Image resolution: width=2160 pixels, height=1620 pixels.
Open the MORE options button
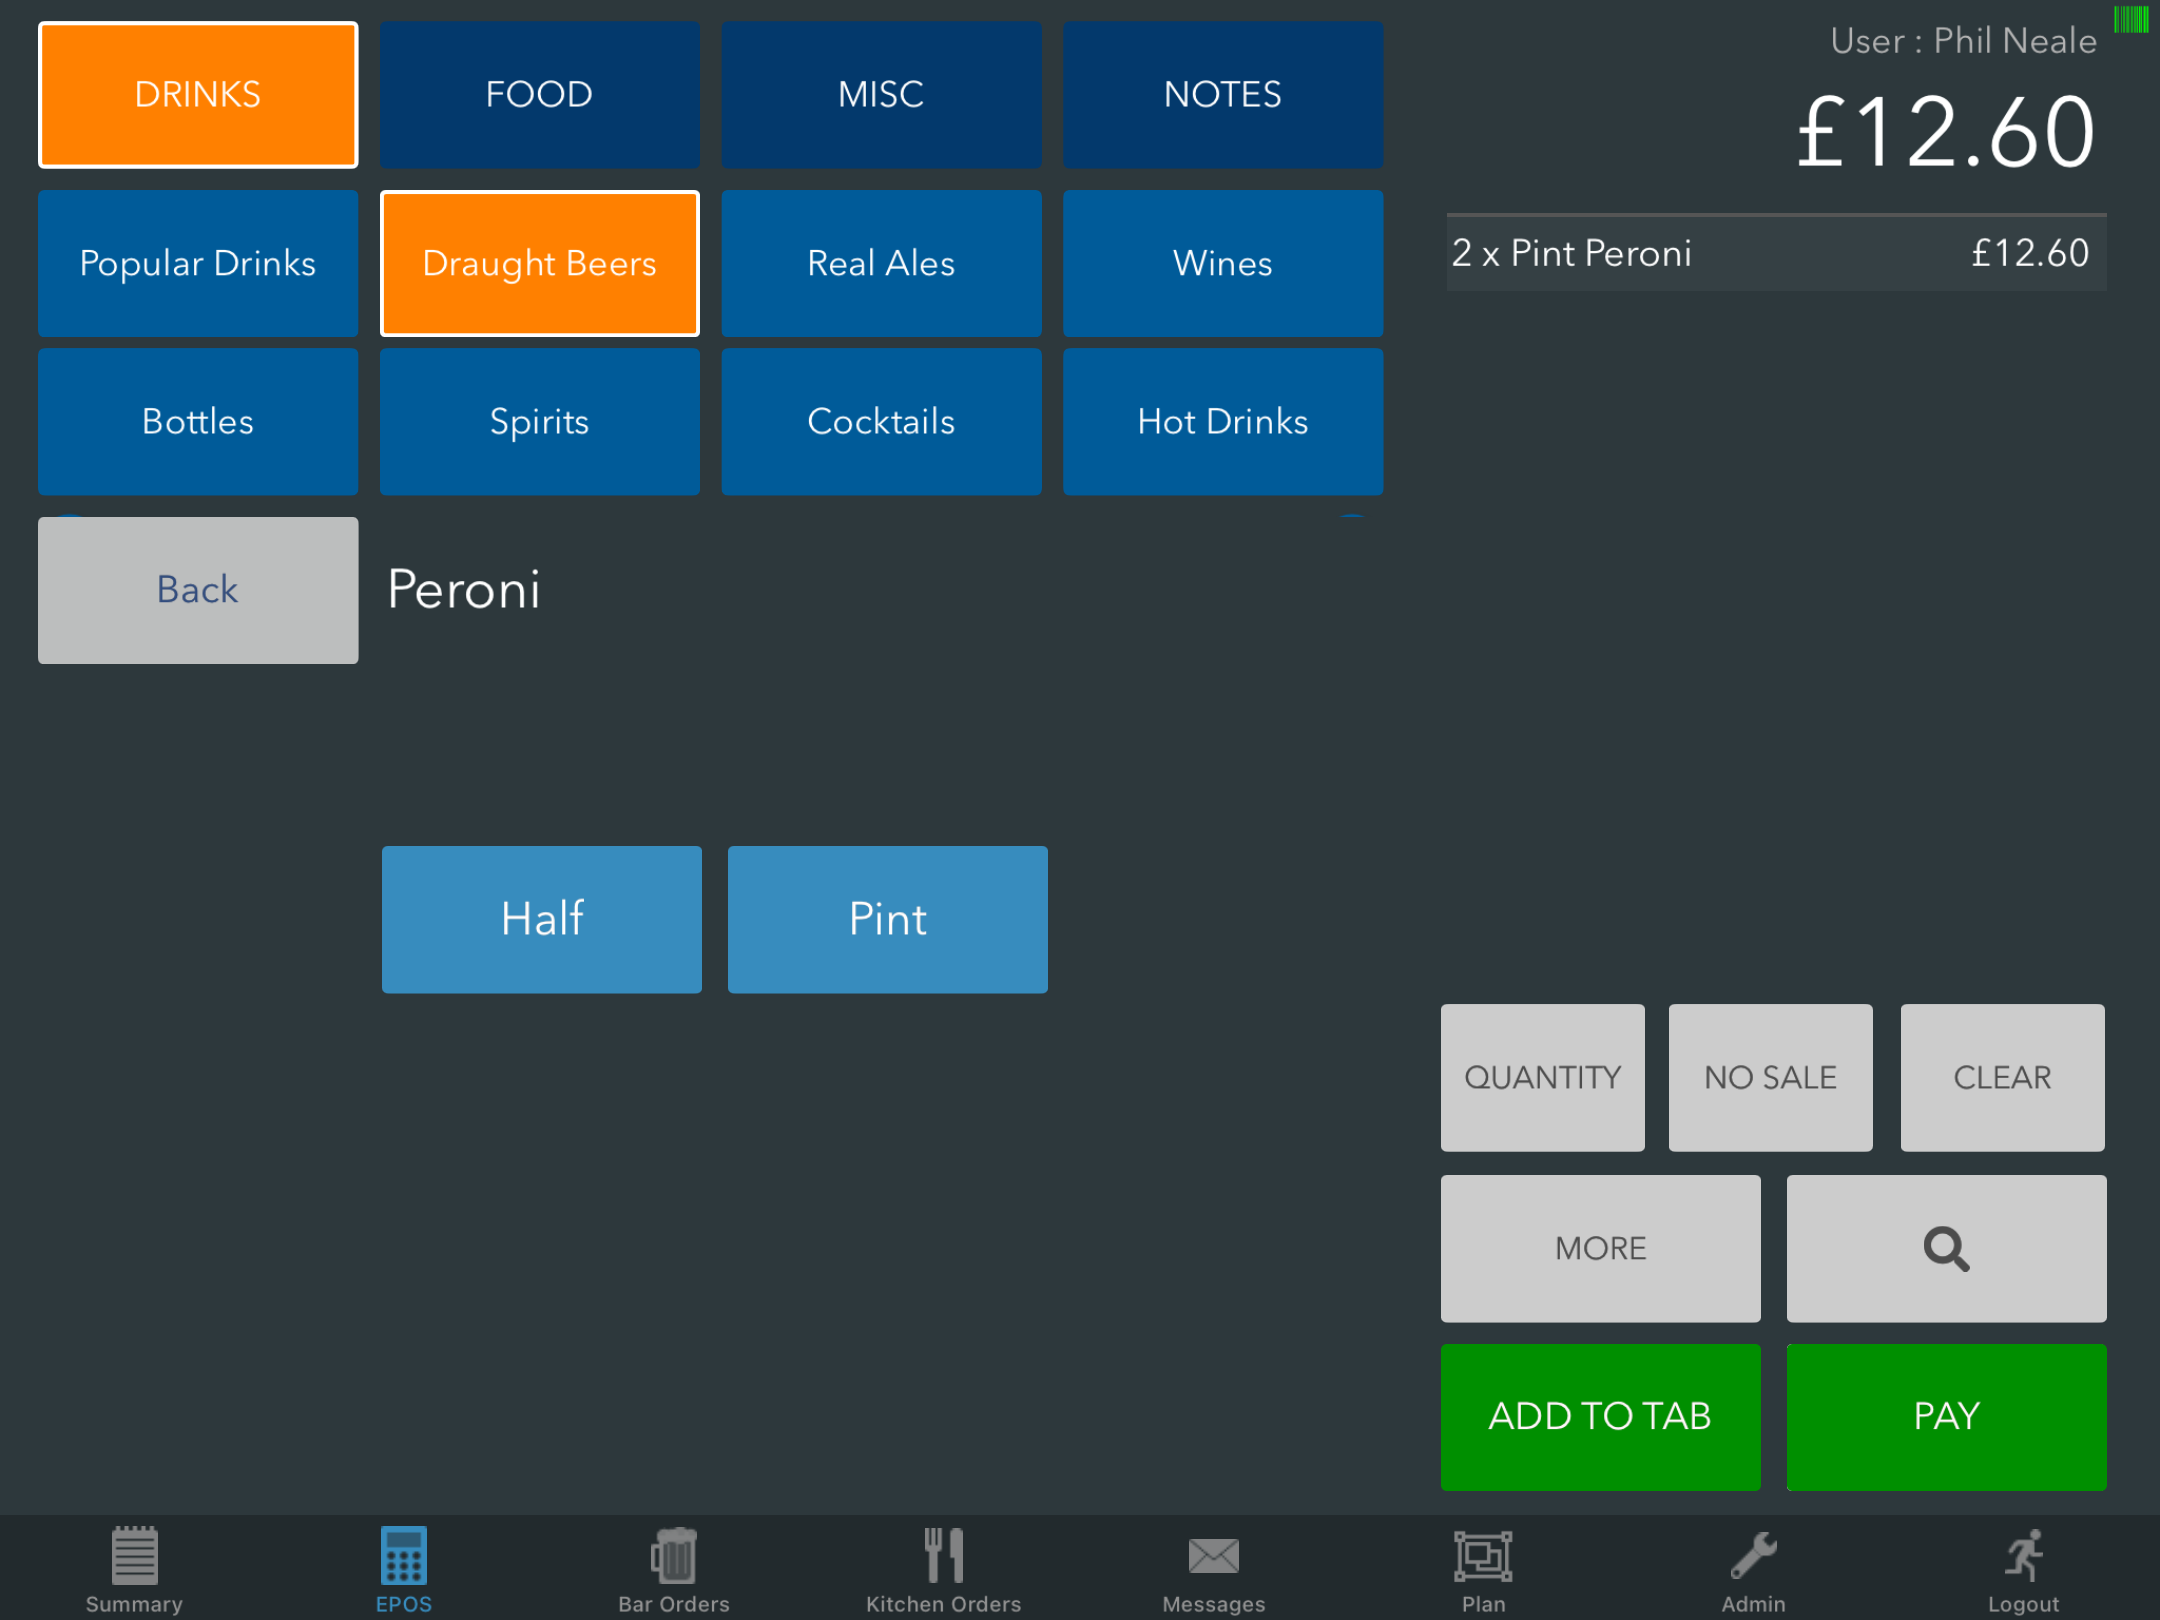tap(1600, 1248)
